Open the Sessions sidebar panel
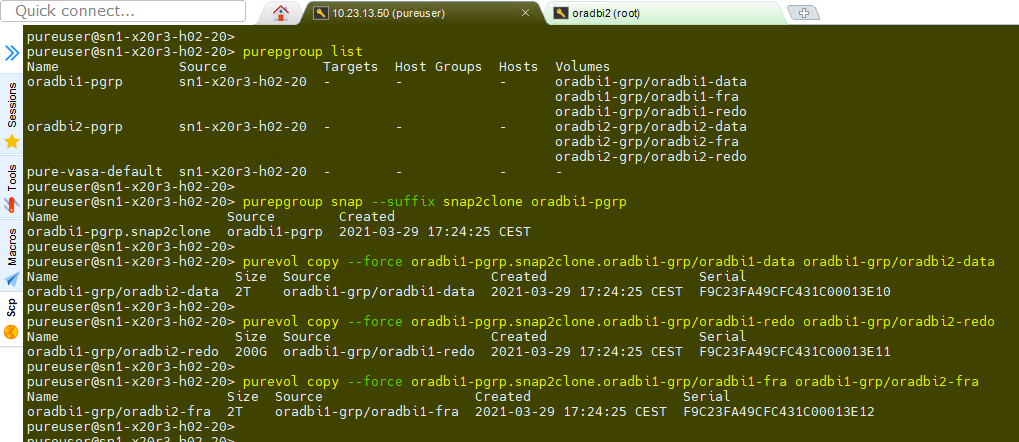This screenshot has width=1019, height=442. [12, 113]
